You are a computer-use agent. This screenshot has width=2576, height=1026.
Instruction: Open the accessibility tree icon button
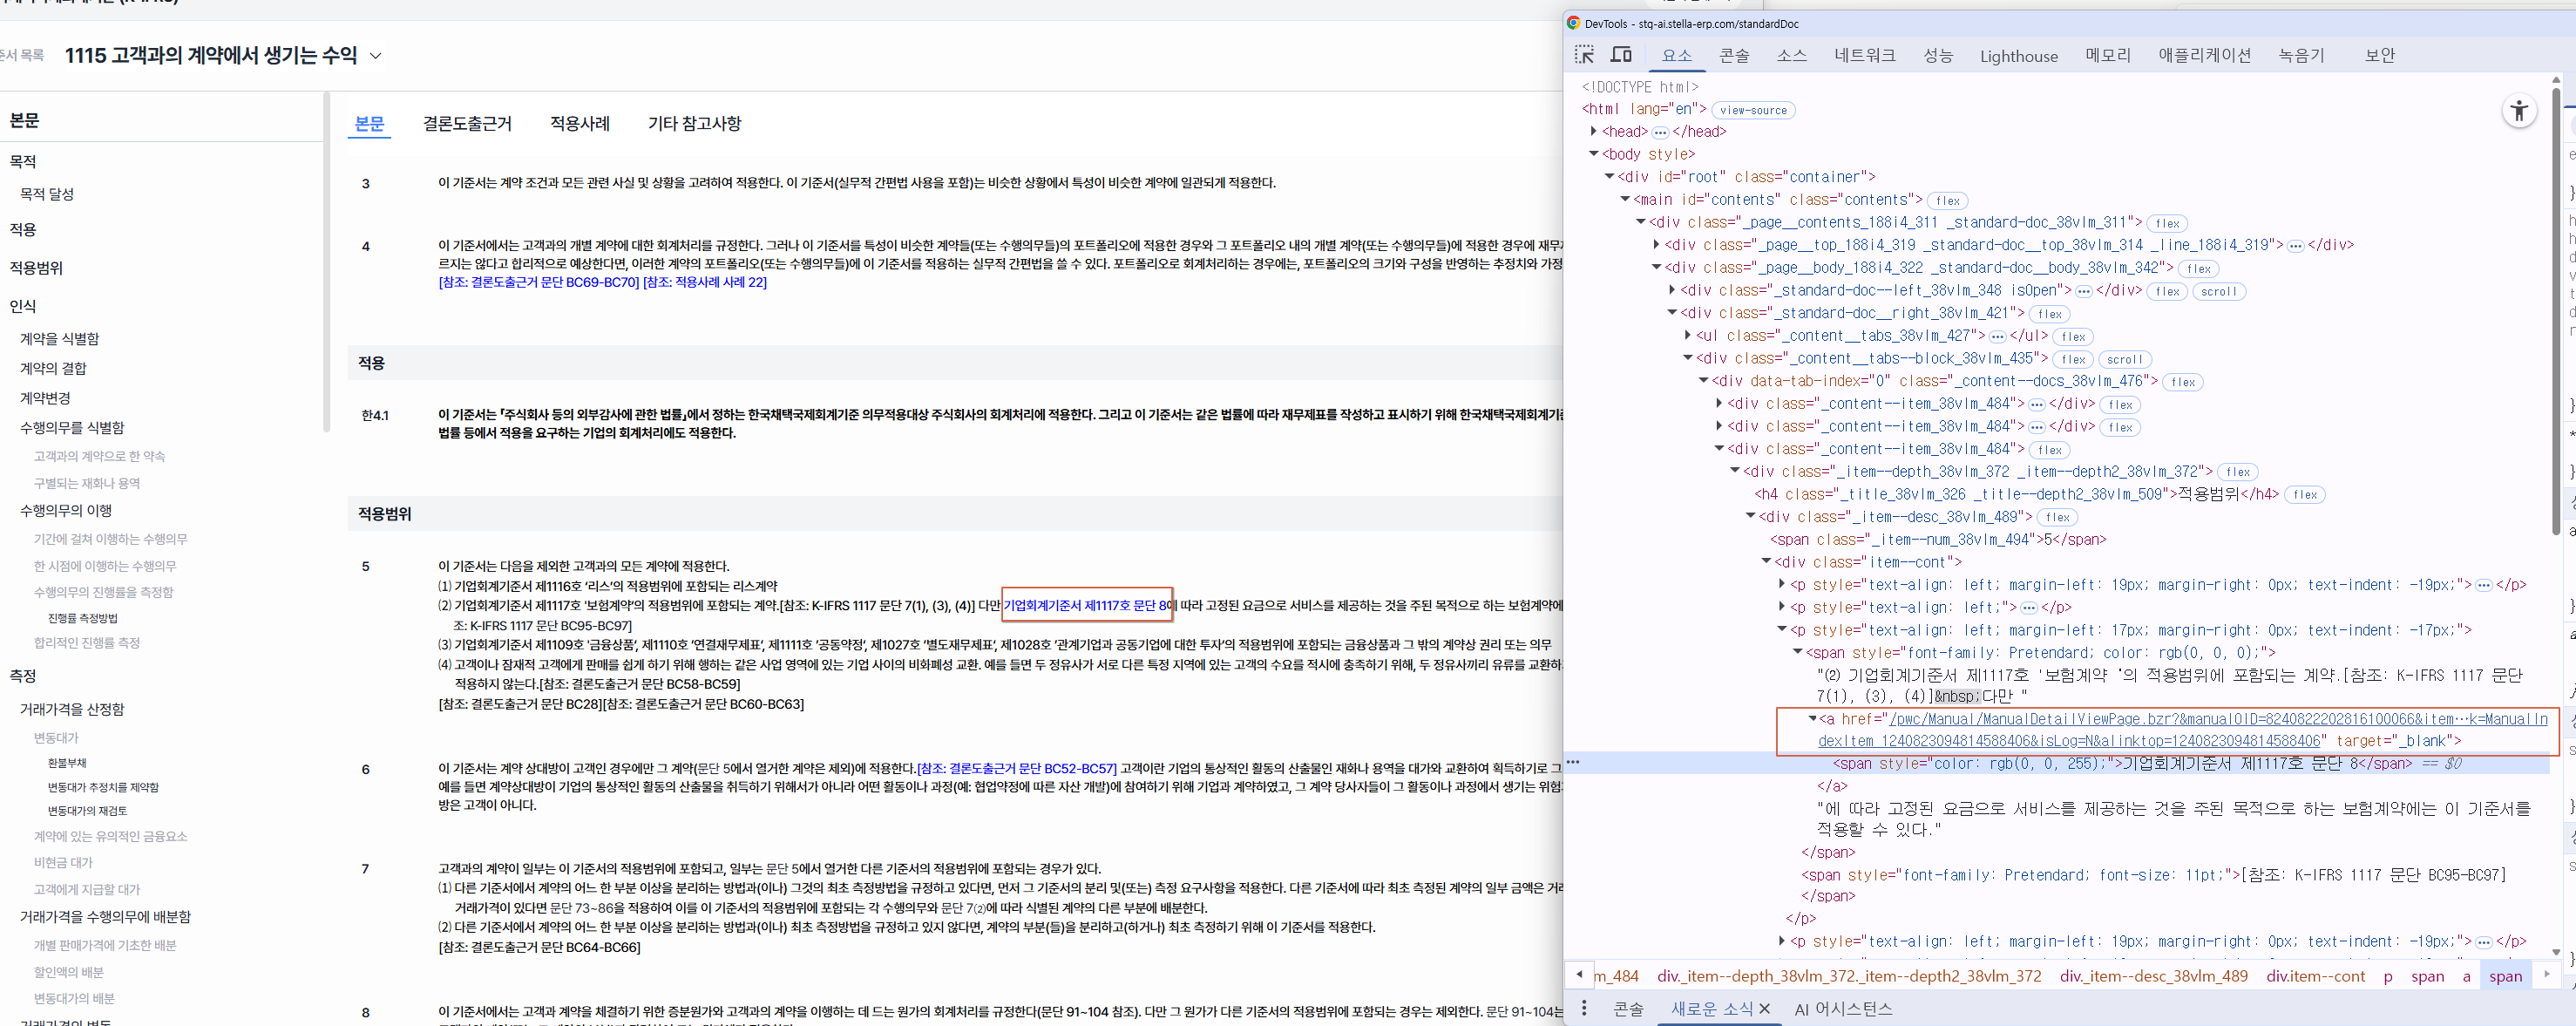point(2519,111)
